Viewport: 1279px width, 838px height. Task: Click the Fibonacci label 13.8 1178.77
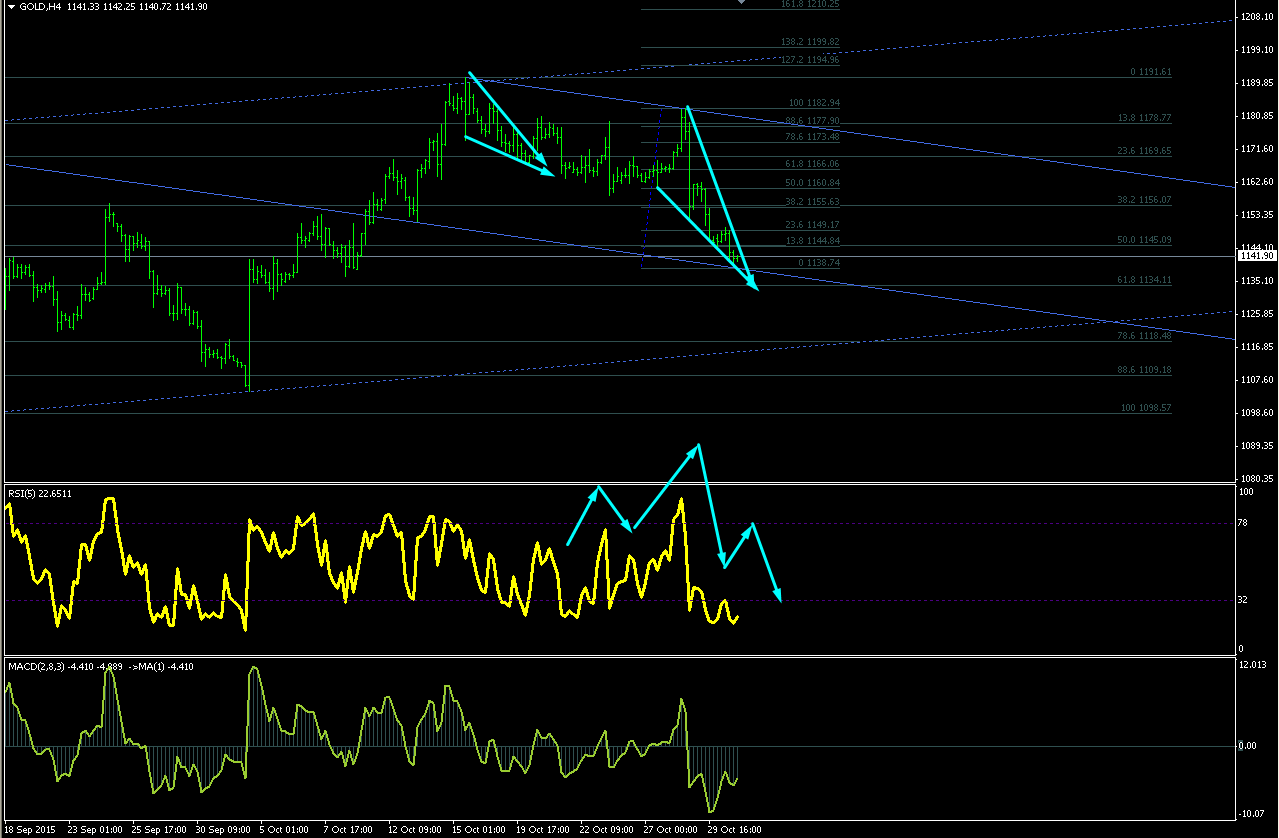click(x=1144, y=118)
